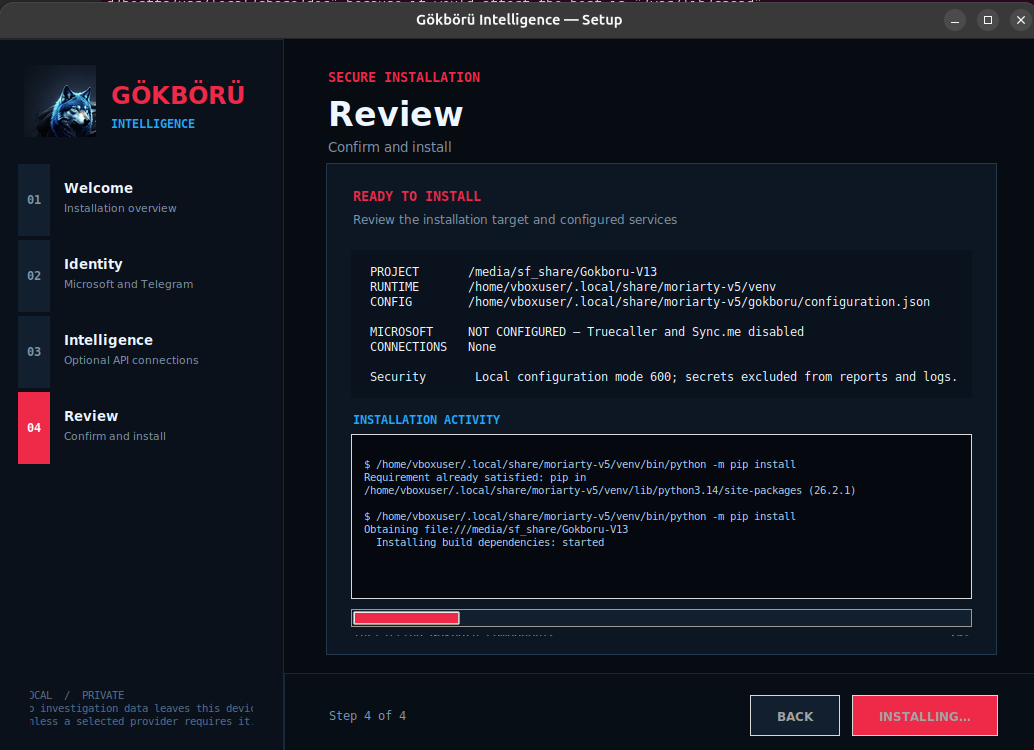Screen dimensions: 1034x750
Task: Click the 'Installation overview' step subtitle
Action: [x=120, y=208]
